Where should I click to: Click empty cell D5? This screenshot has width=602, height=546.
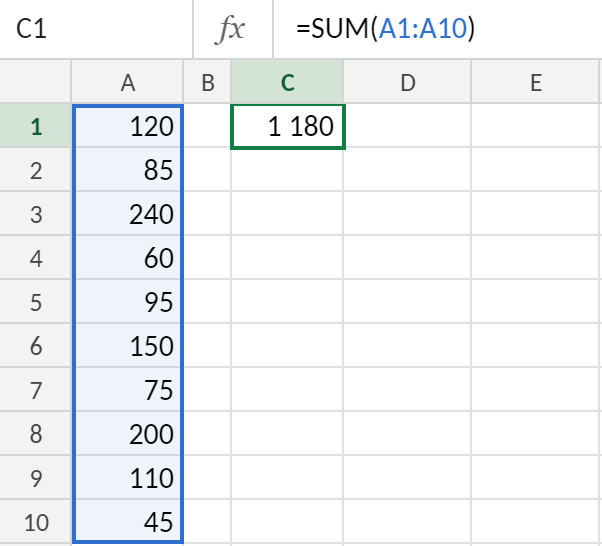(407, 301)
